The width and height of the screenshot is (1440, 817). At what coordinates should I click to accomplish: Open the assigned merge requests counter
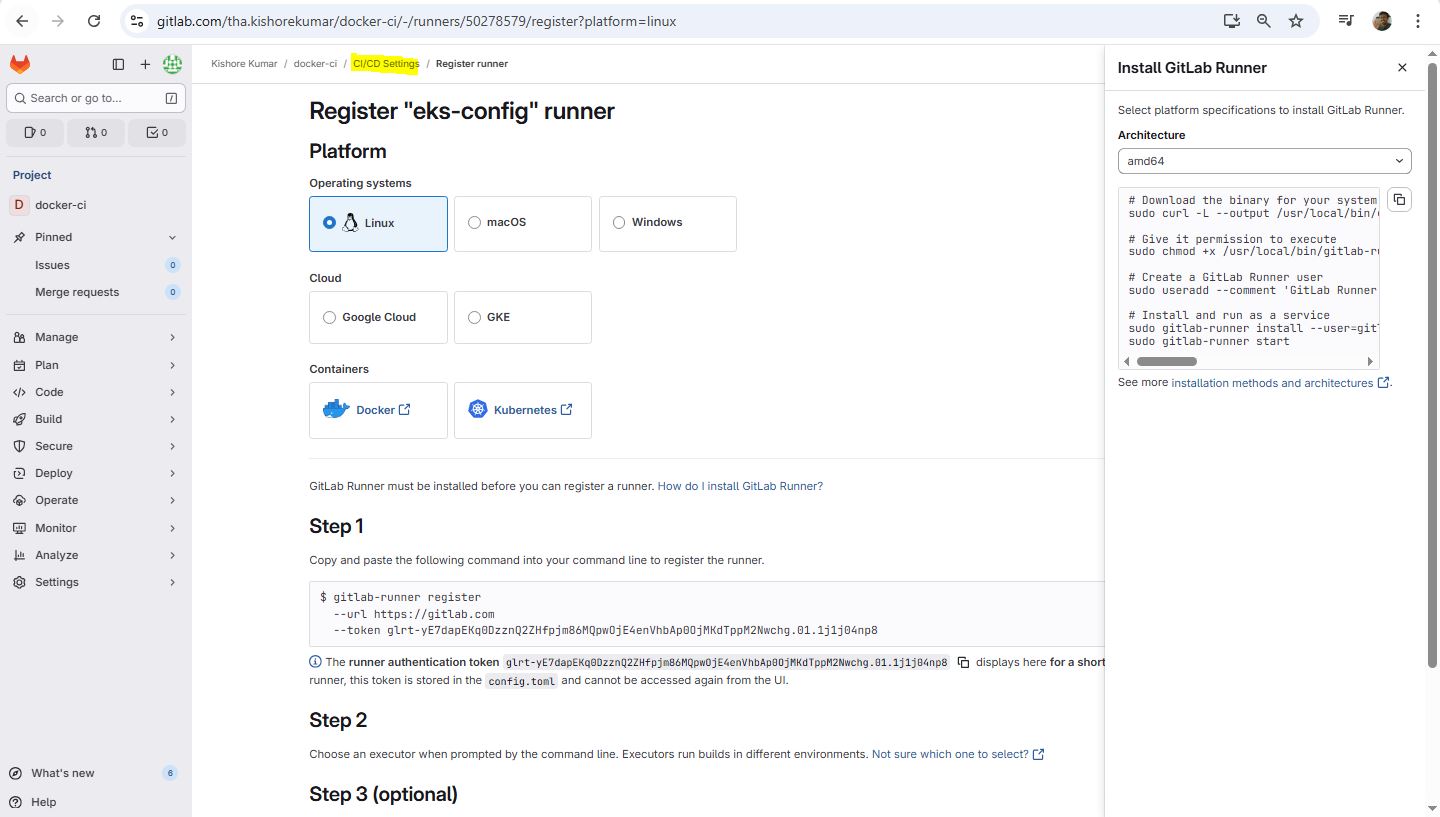click(x=96, y=132)
